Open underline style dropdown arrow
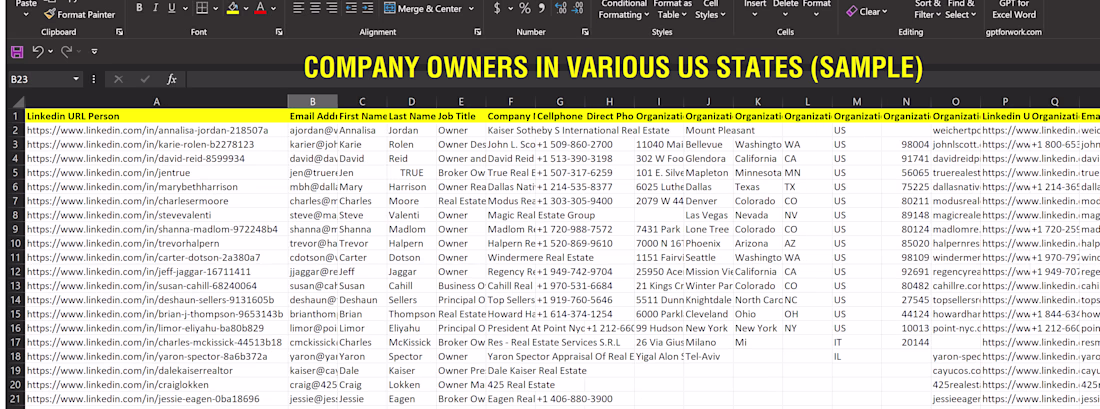 click(x=184, y=8)
